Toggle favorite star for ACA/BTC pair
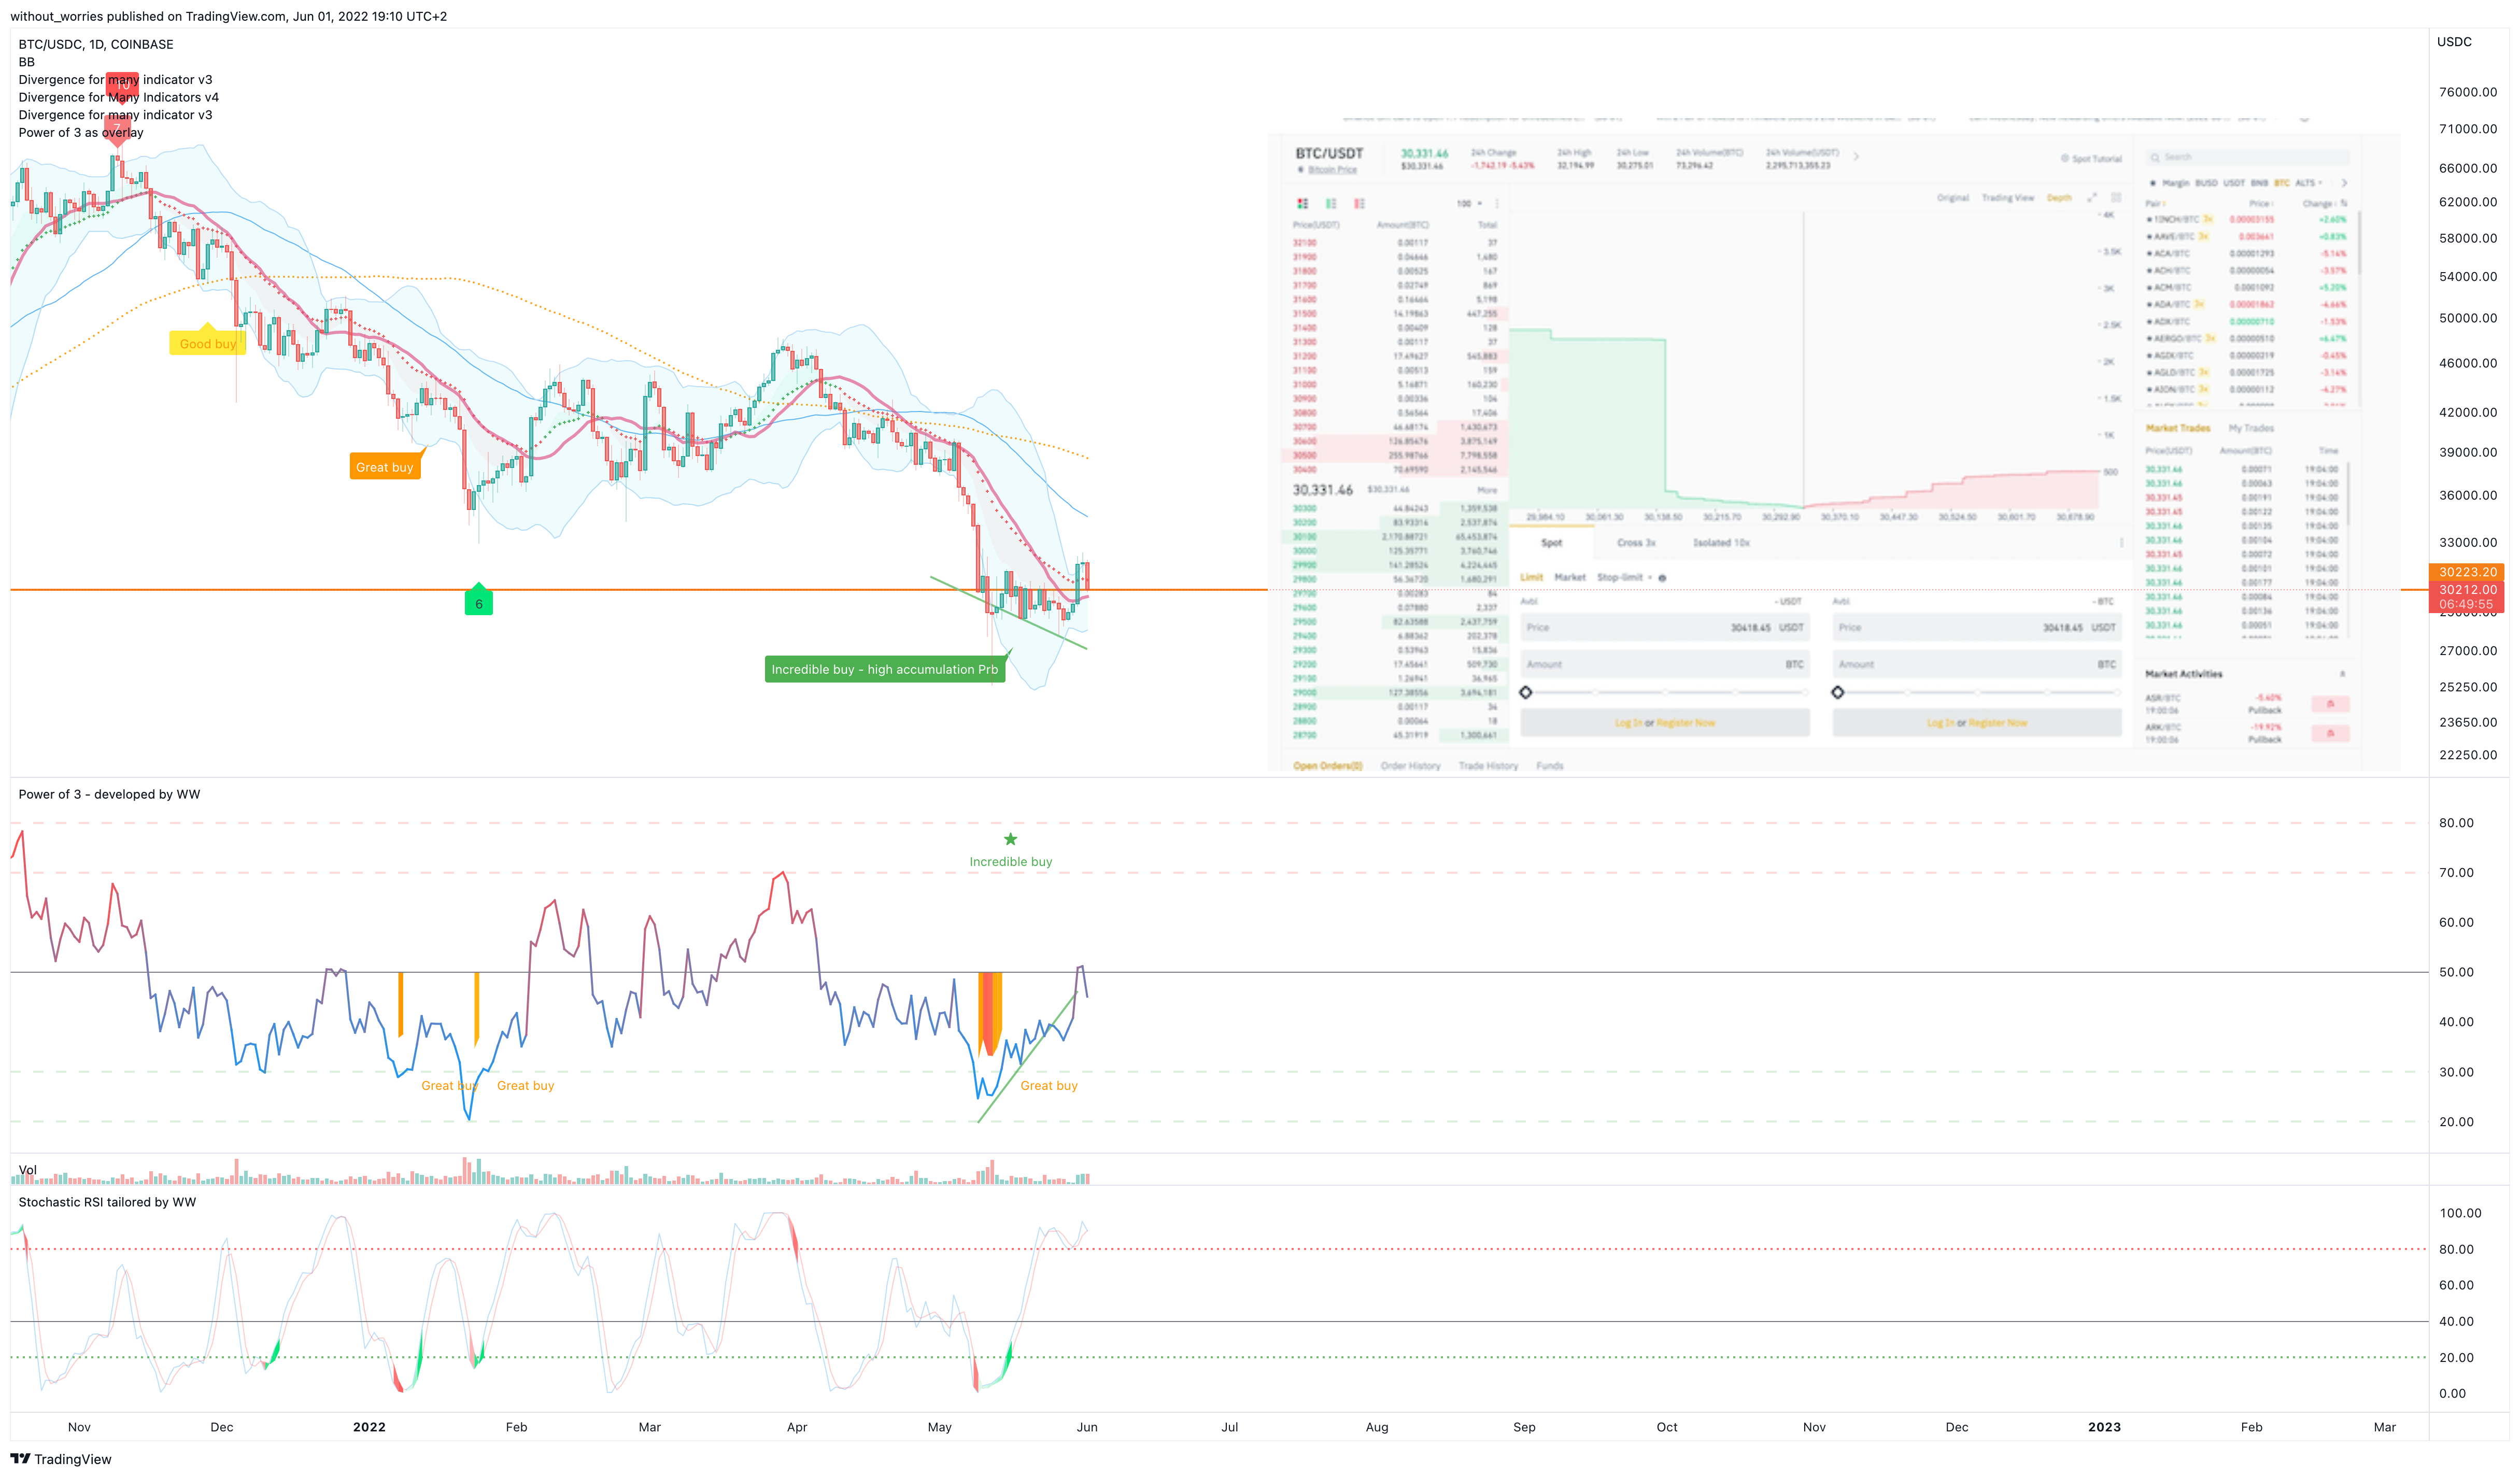 tap(2149, 253)
